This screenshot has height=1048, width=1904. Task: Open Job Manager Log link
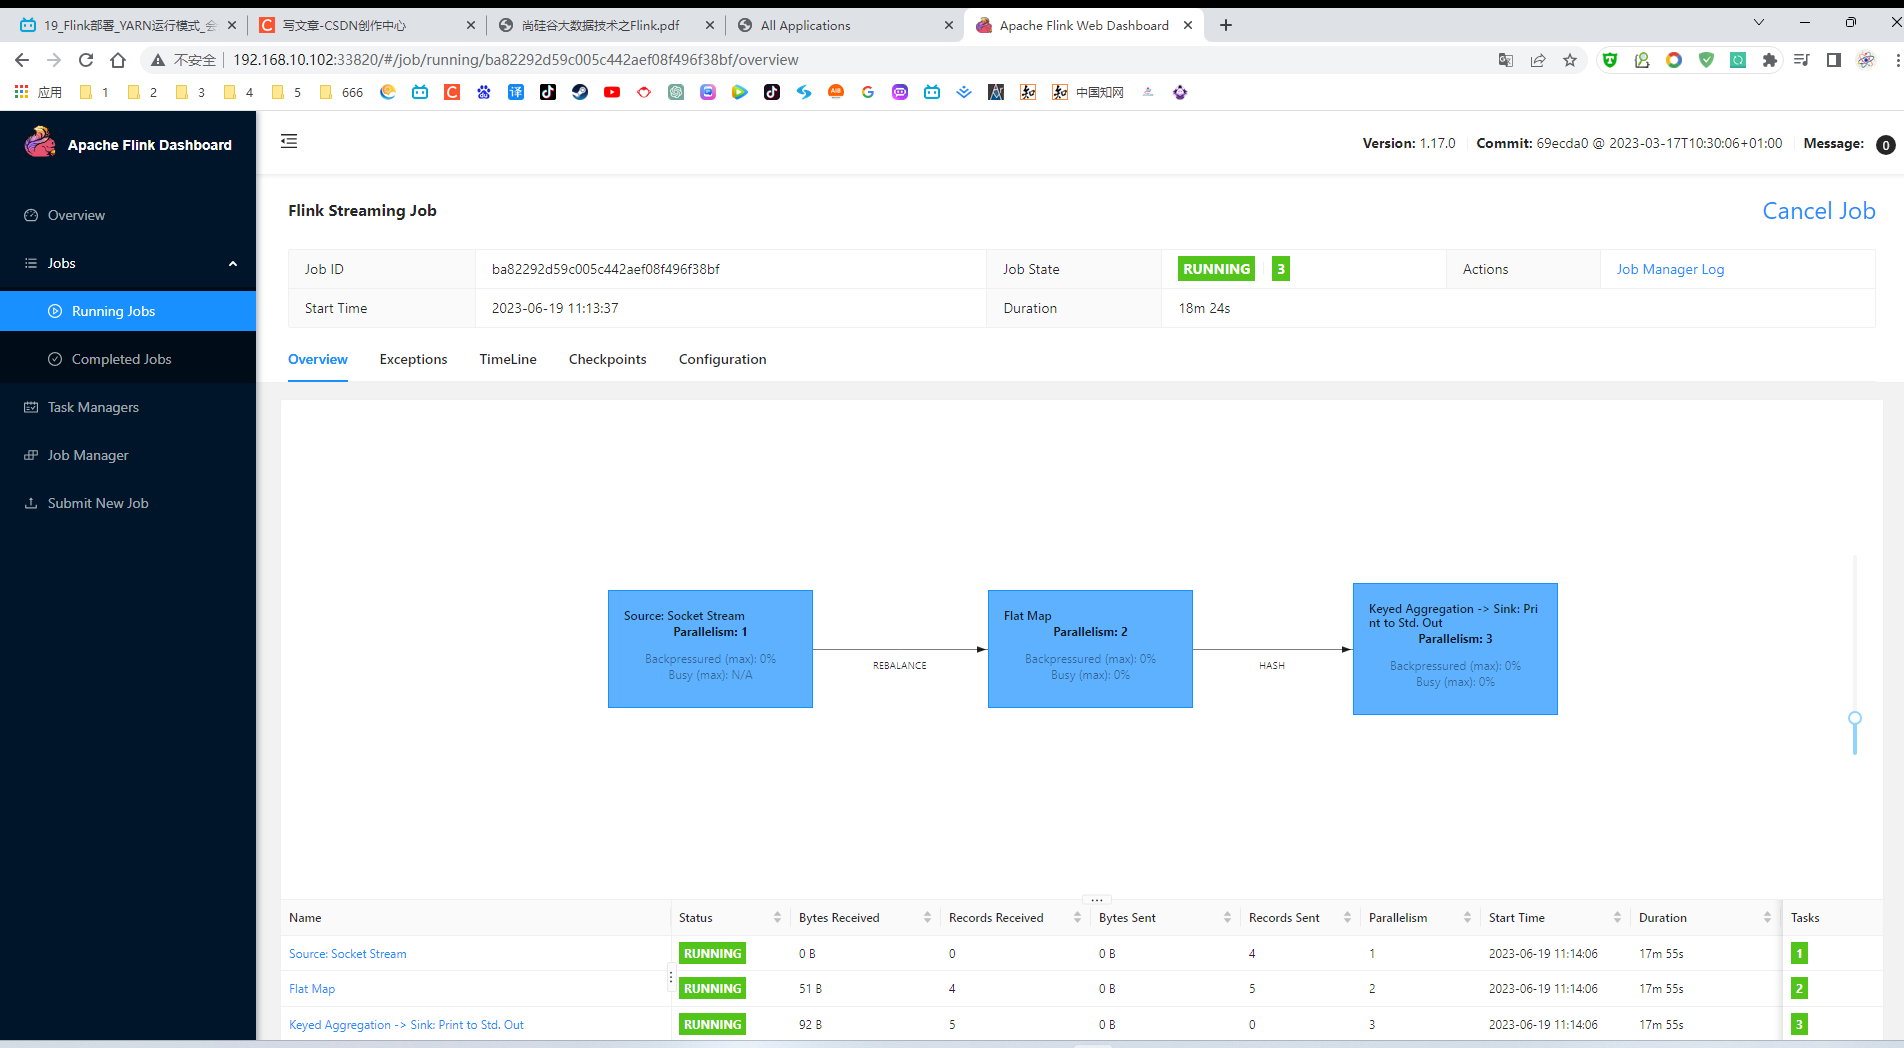point(1670,269)
